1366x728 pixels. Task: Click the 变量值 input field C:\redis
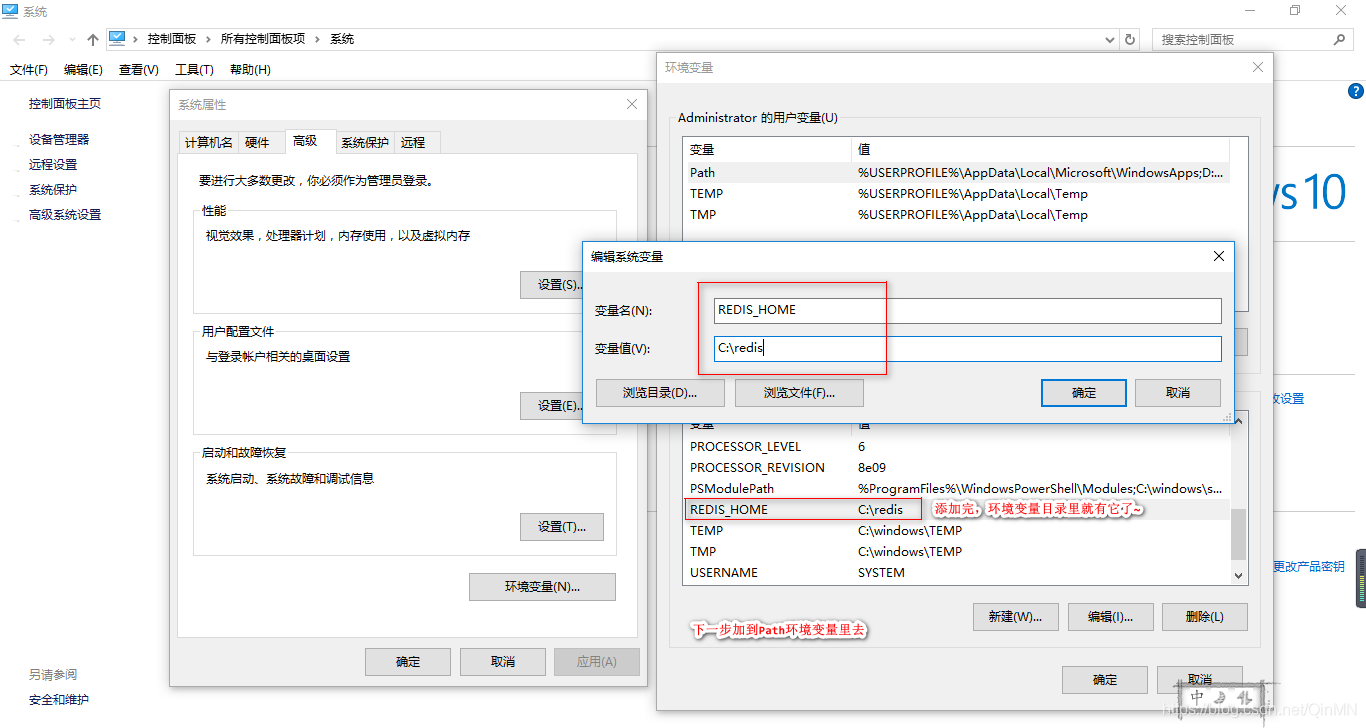(x=967, y=349)
